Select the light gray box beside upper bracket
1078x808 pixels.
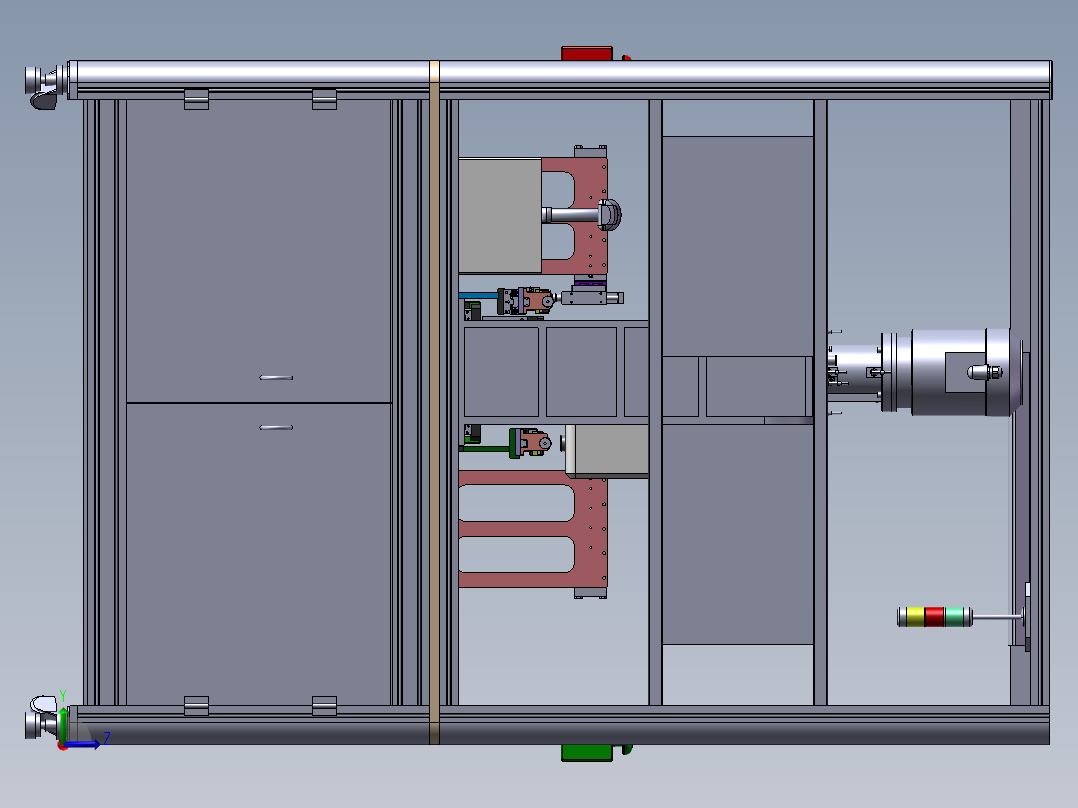click(500, 216)
